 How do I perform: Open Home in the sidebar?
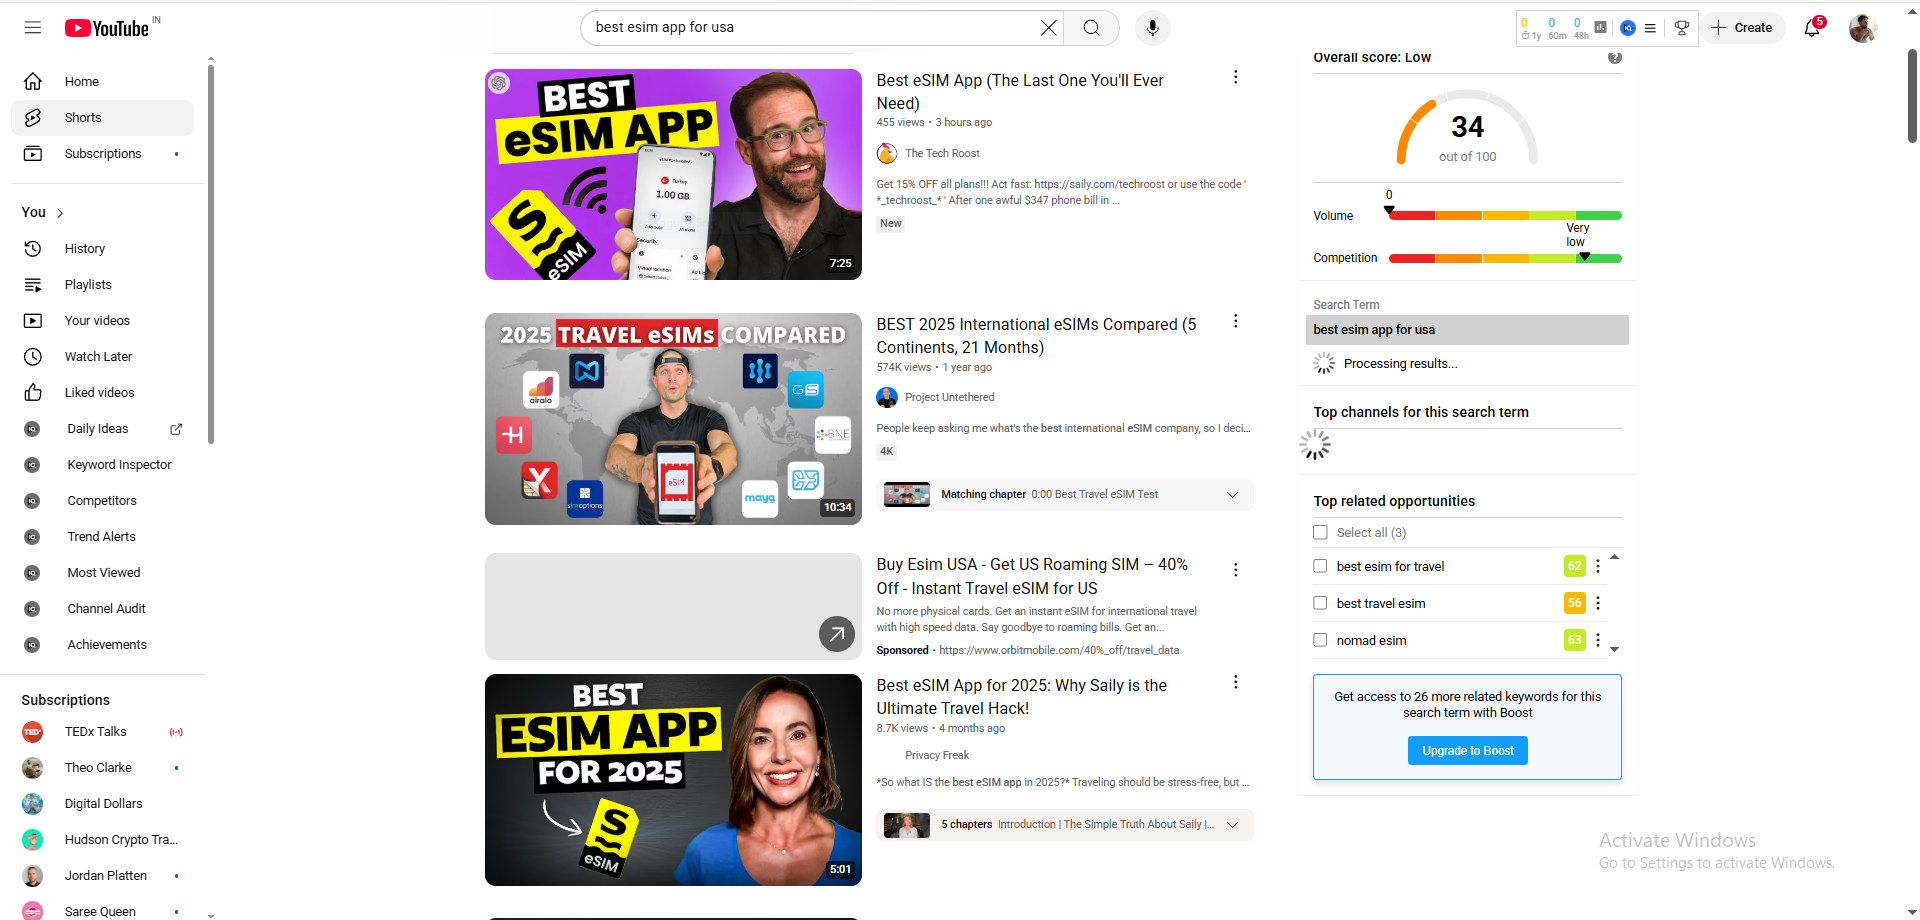coord(102,82)
